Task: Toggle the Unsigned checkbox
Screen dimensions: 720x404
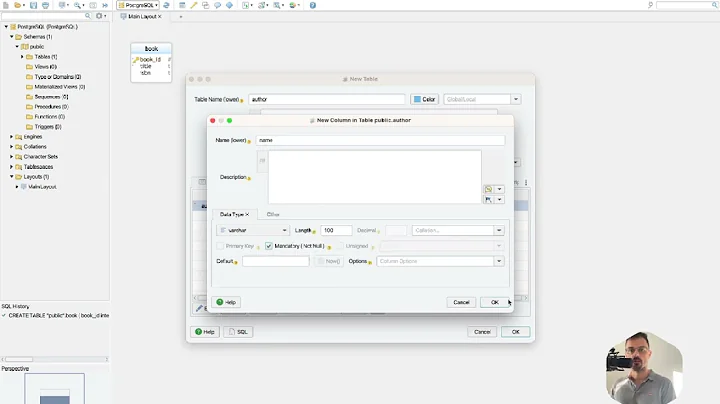Action: [x=340, y=246]
